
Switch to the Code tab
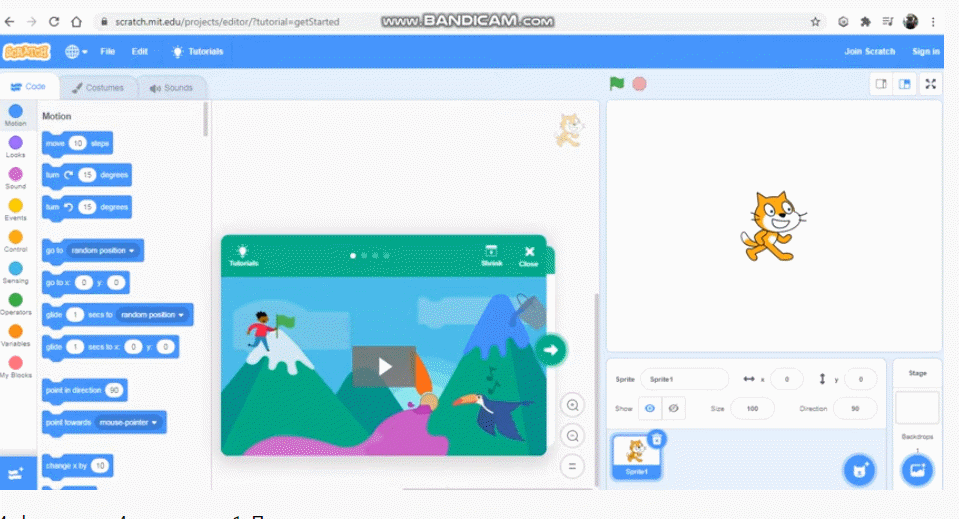click(x=29, y=87)
